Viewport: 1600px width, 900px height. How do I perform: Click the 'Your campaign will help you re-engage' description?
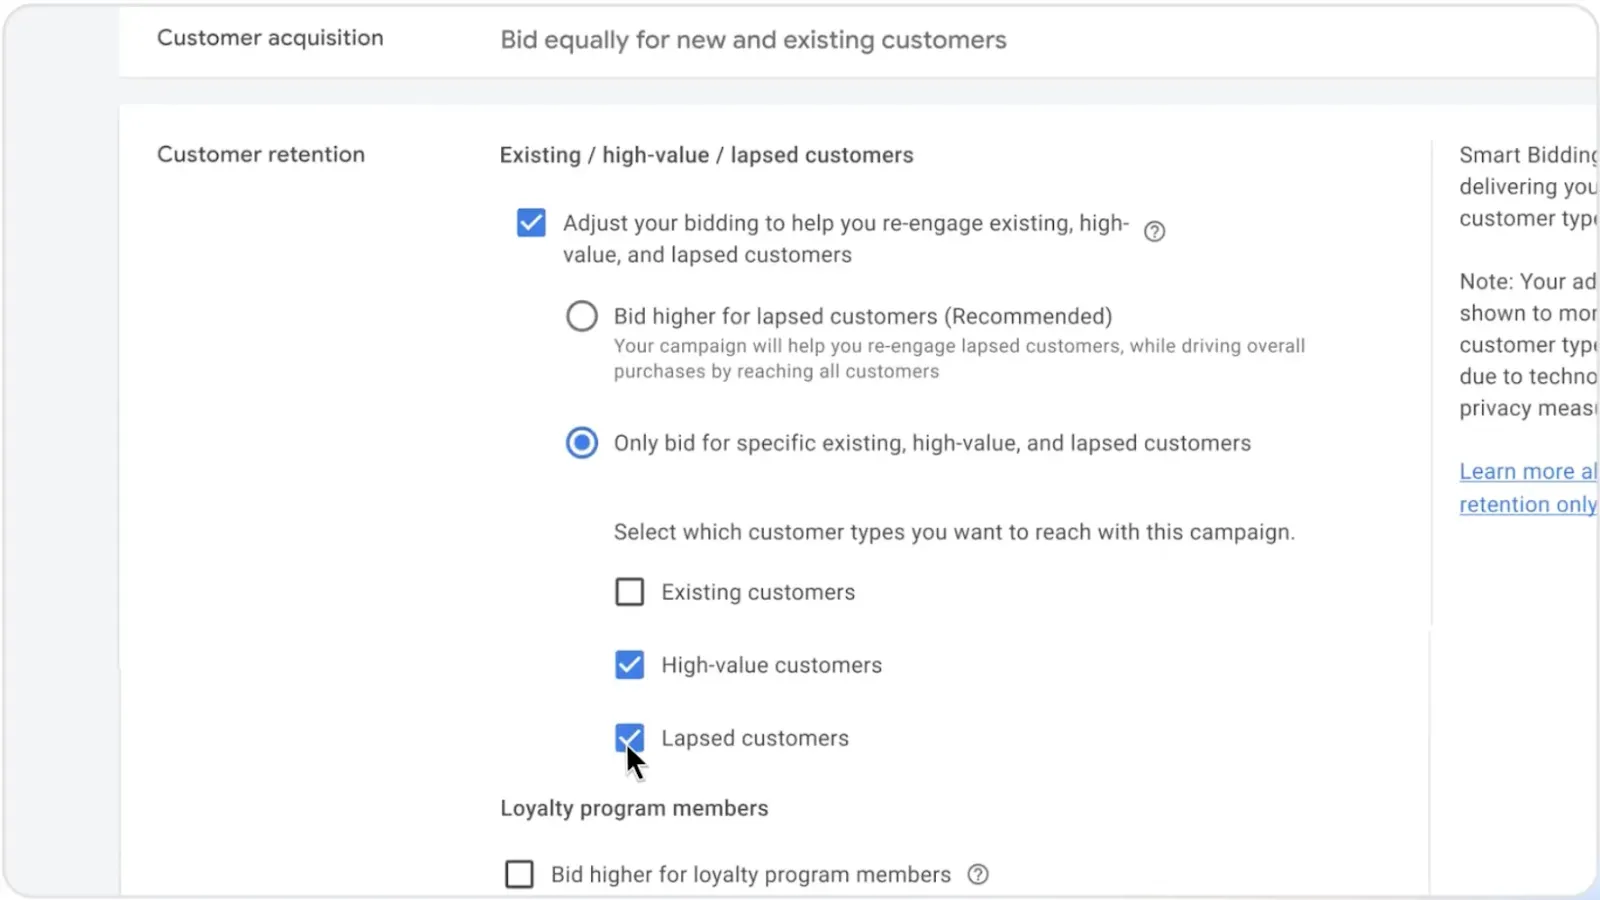[959, 359]
